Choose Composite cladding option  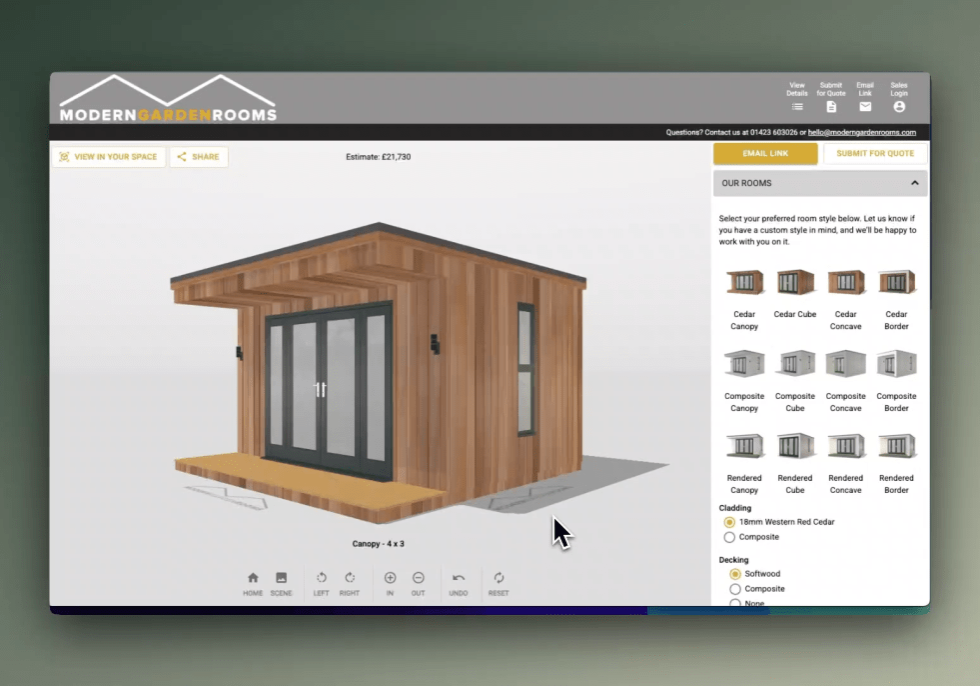[730, 537]
